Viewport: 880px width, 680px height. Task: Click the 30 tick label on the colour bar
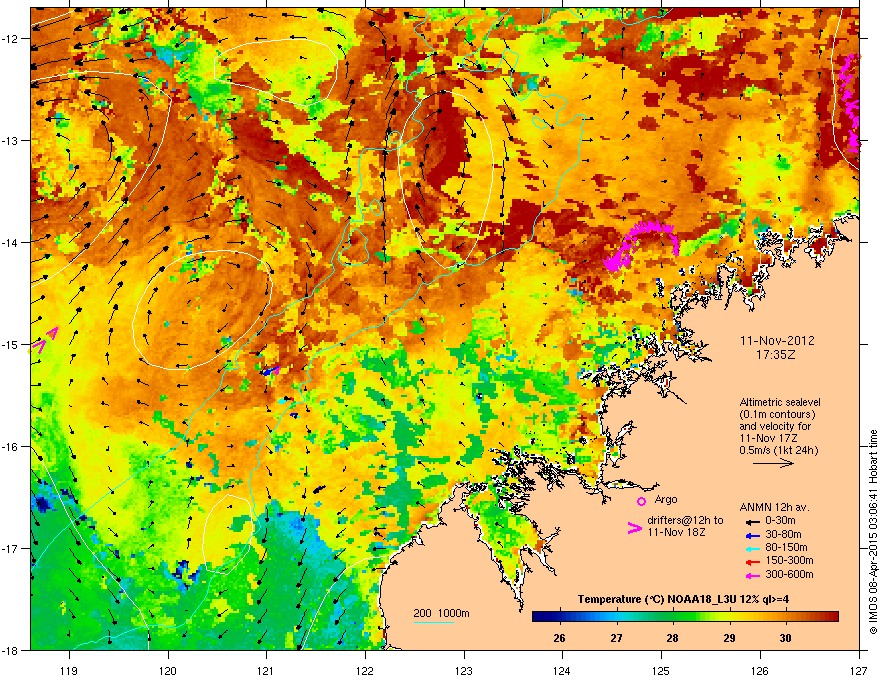(x=785, y=638)
